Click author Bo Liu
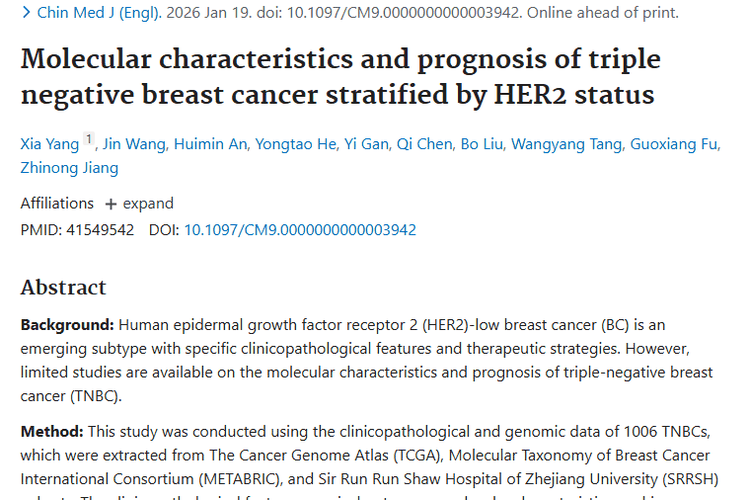Screen dimensions: 750x500 click(x=481, y=144)
